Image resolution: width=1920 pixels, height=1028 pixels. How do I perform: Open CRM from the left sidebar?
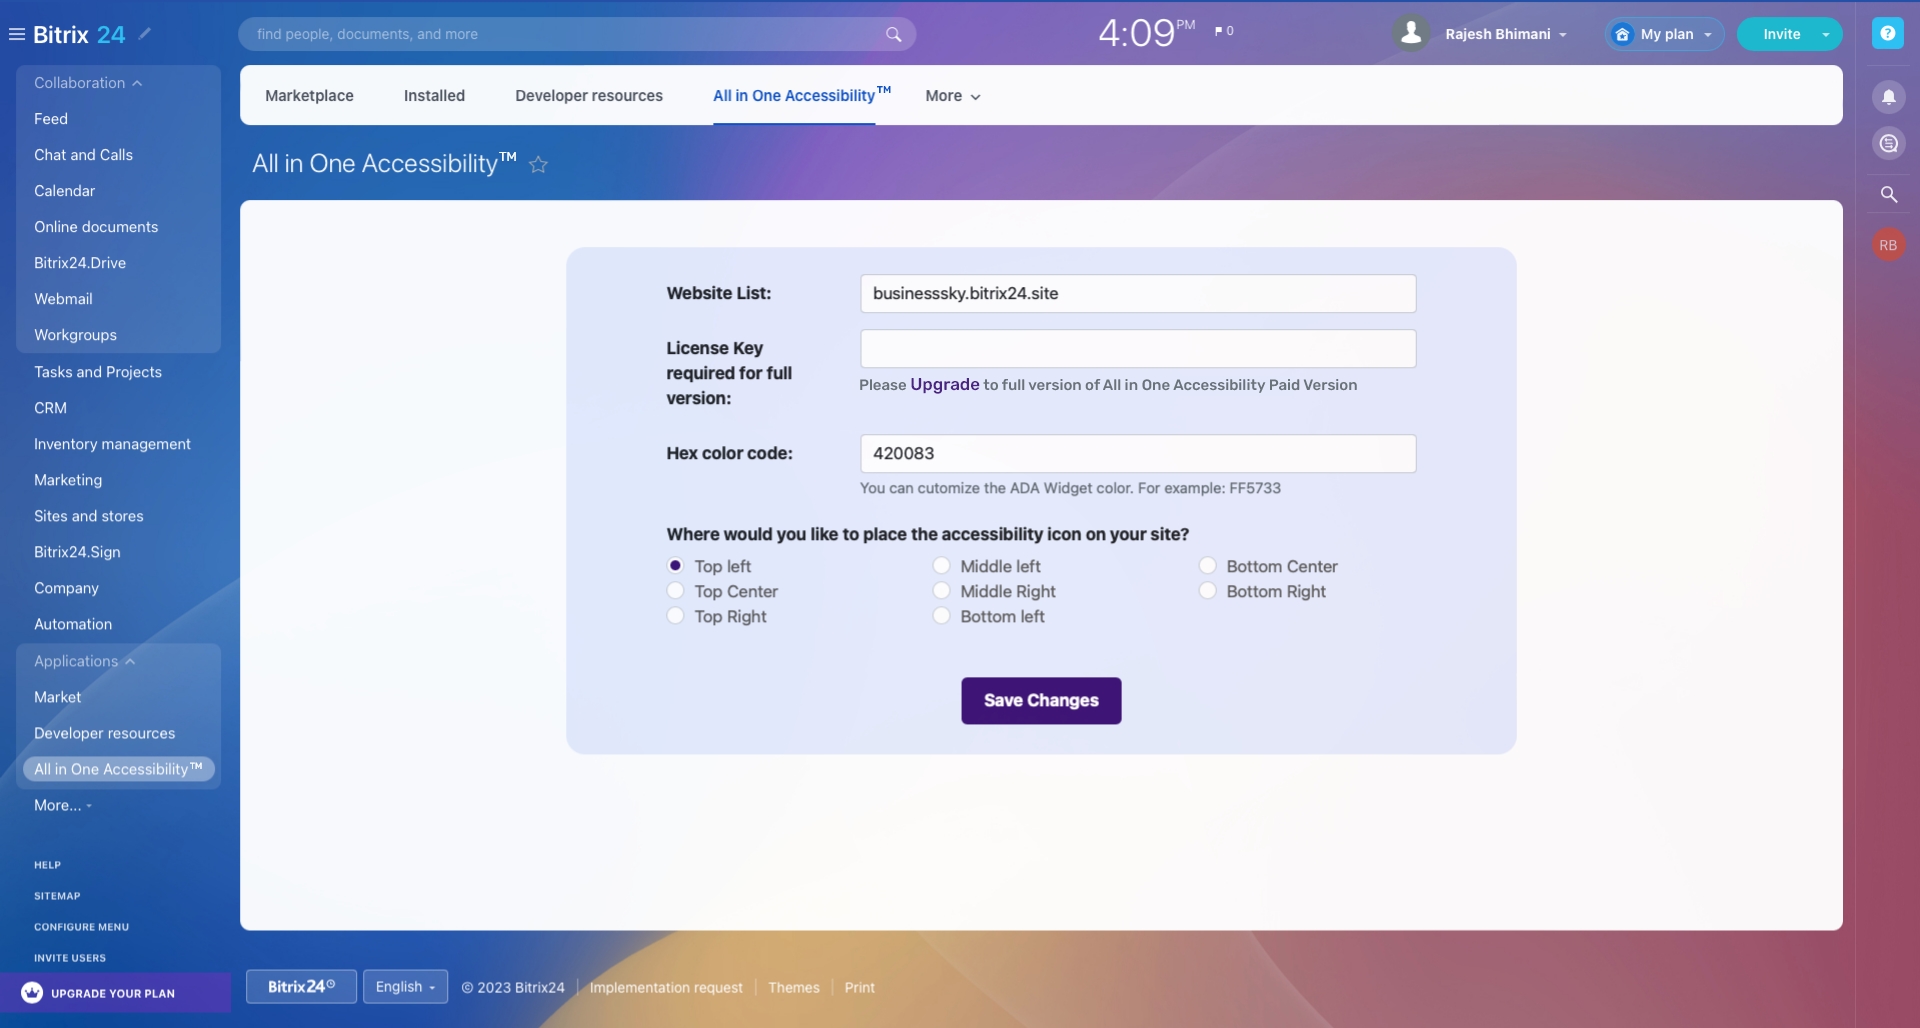(50, 408)
